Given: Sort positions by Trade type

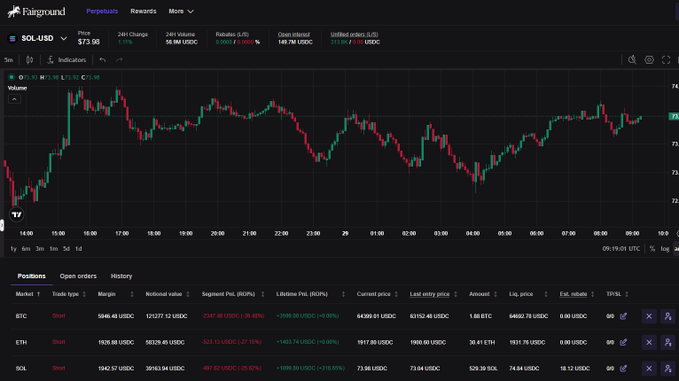Looking at the screenshot, I should (x=69, y=294).
